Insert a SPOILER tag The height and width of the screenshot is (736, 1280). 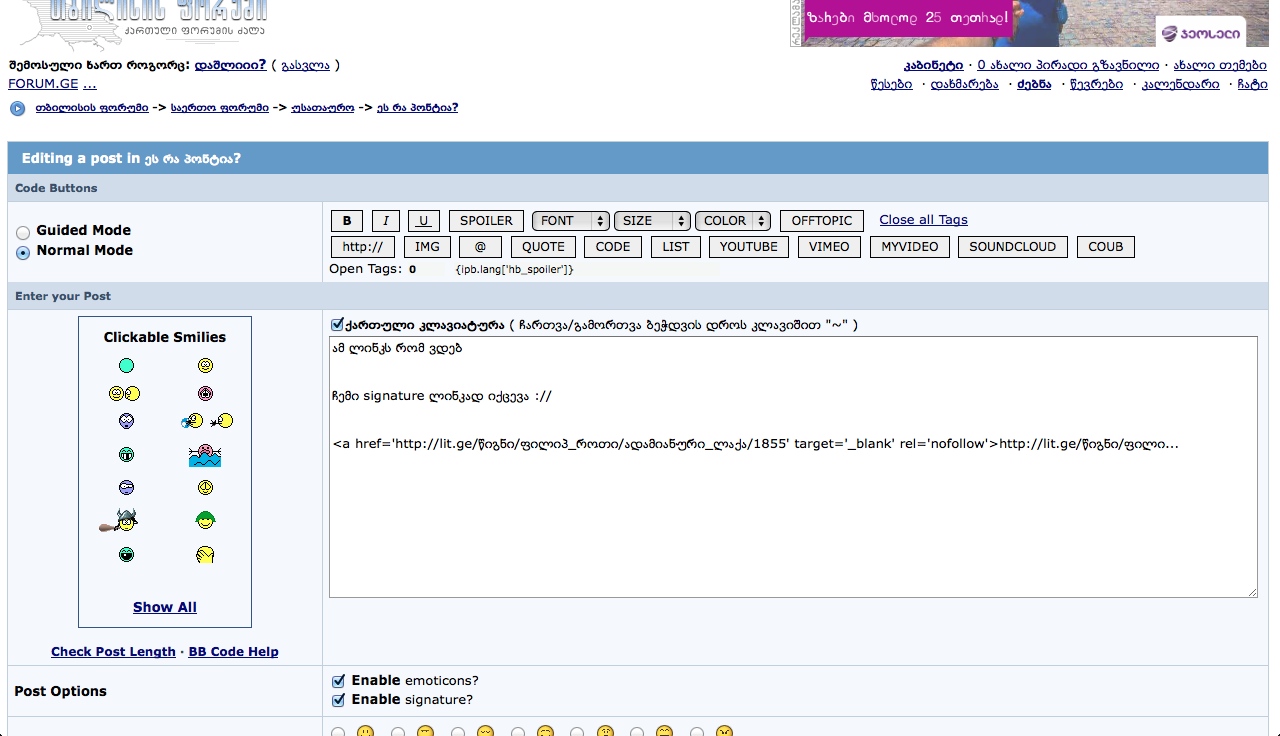pyautogui.click(x=486, y=221)
